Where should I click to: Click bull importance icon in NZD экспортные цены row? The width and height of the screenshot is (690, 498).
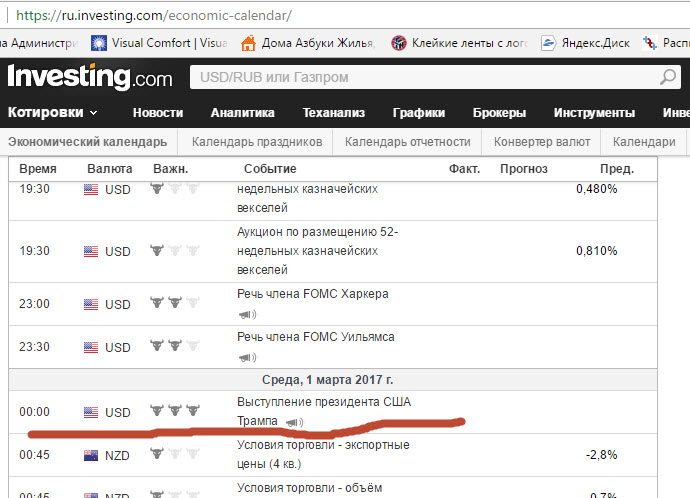[x=175, y=453]
